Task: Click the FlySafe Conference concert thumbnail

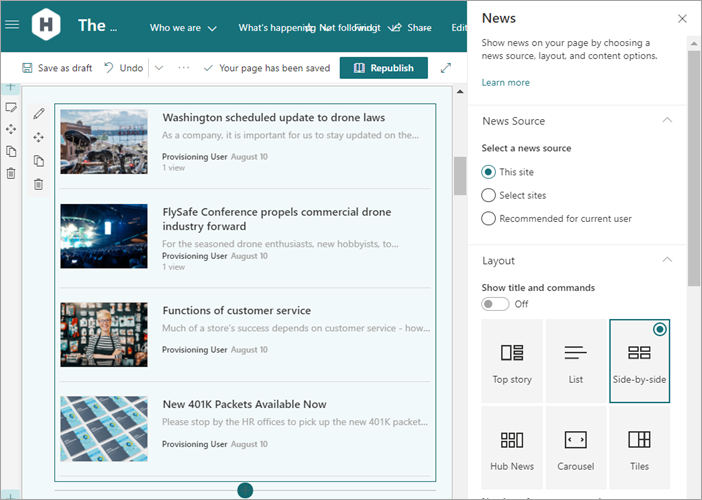Action: click(104, 236)
